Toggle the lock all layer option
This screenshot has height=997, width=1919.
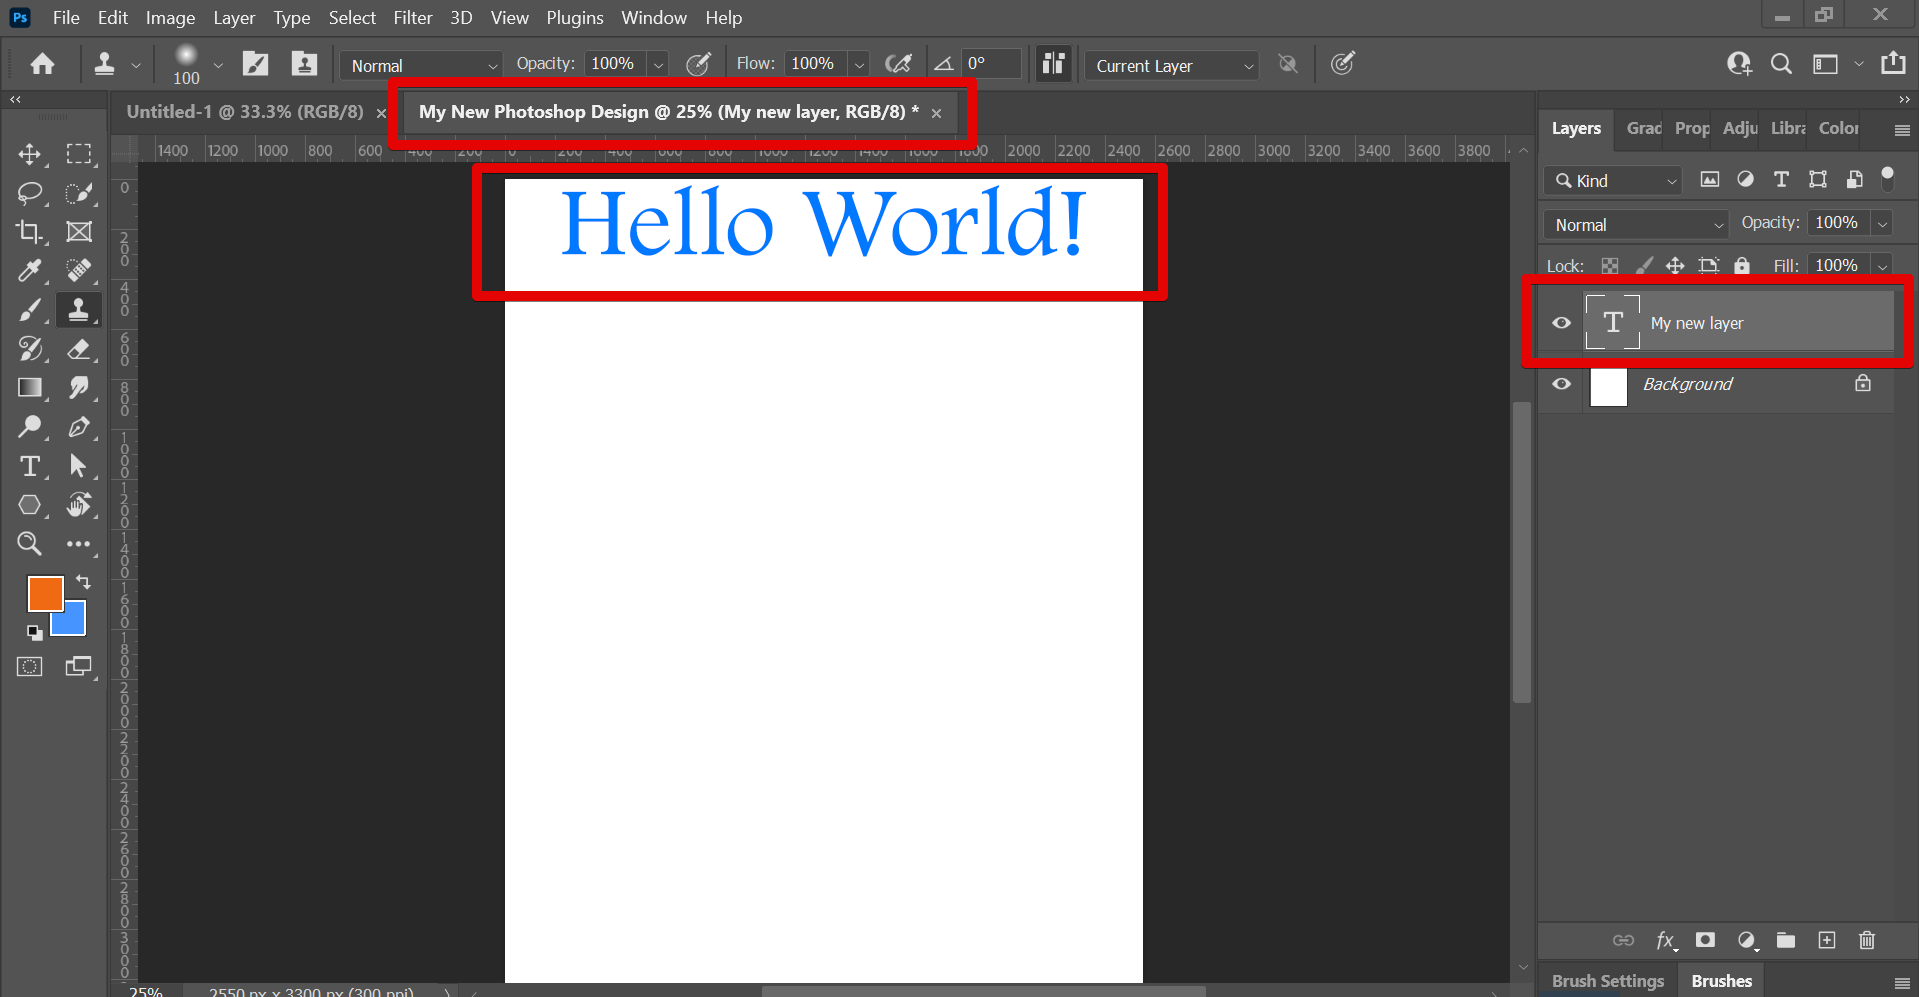pyautogui.click(x=1742, y=265)
